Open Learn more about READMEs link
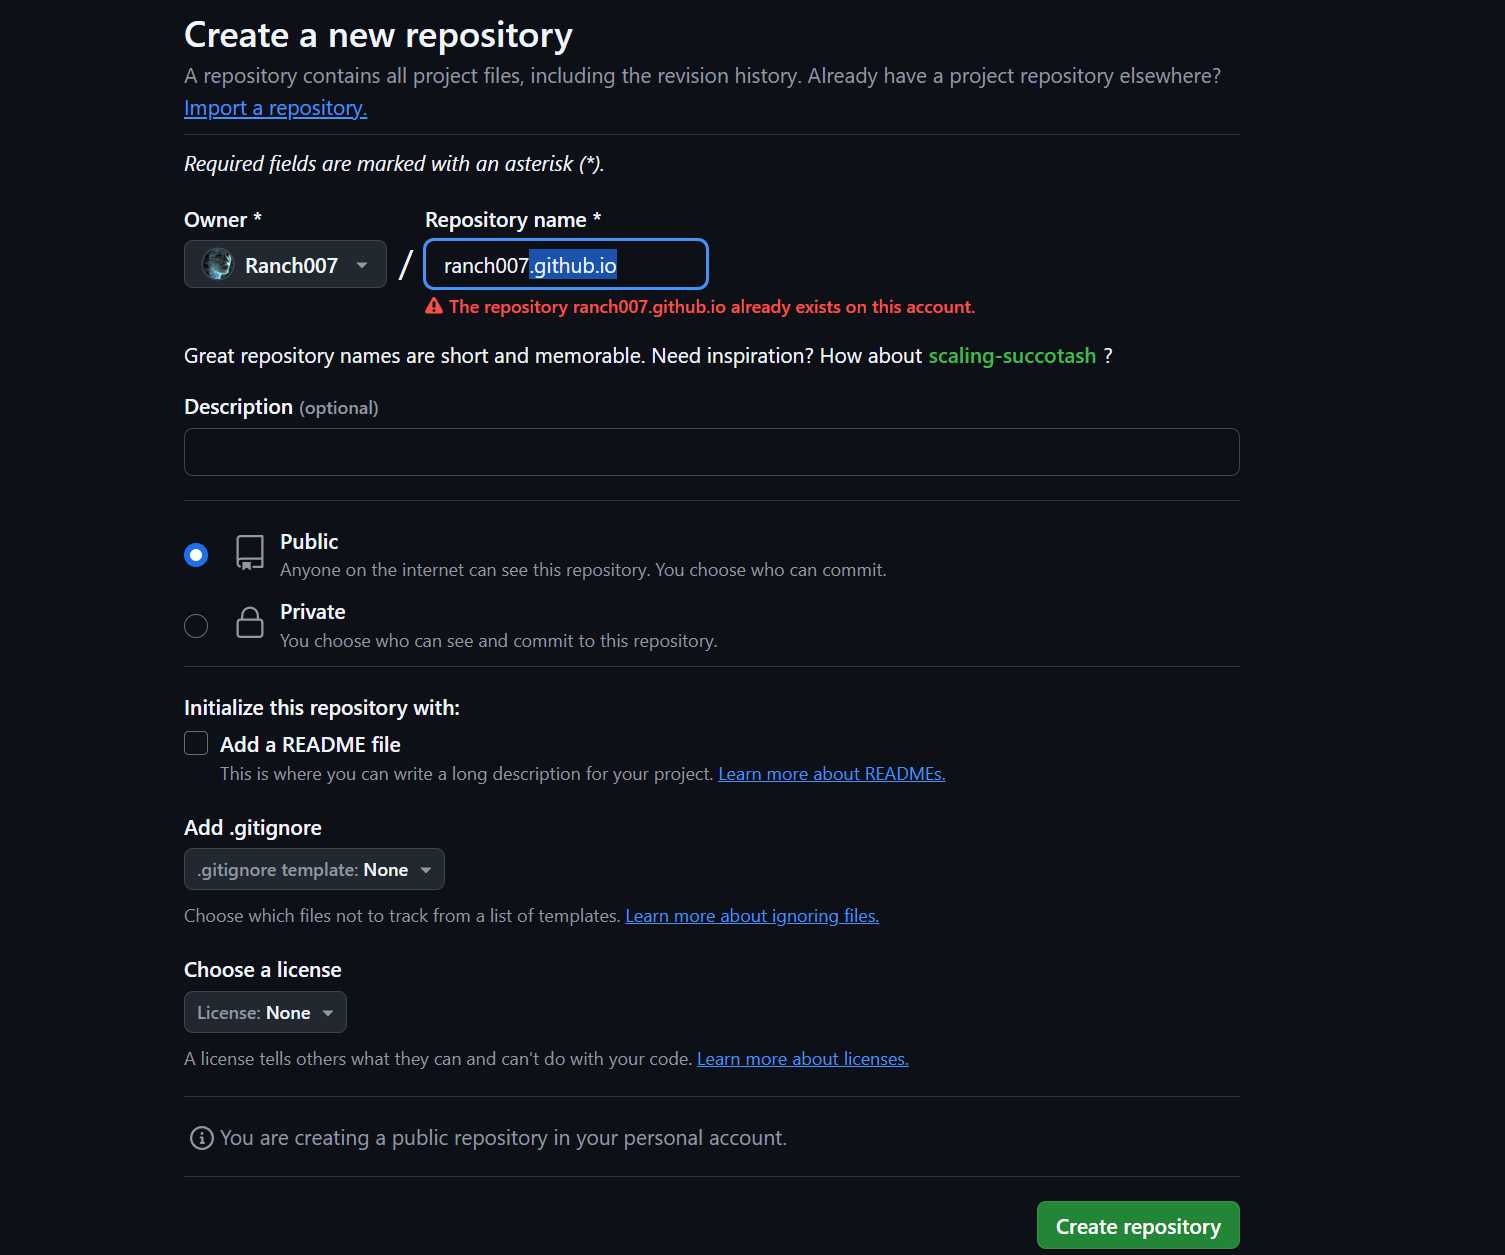 831,774
